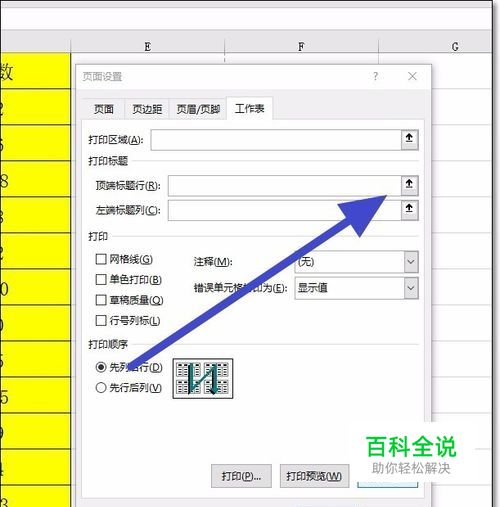This screenshot has width=500, height=507.
Task: Choose the 先行后列 print order radio
Action: pos(101,388)
